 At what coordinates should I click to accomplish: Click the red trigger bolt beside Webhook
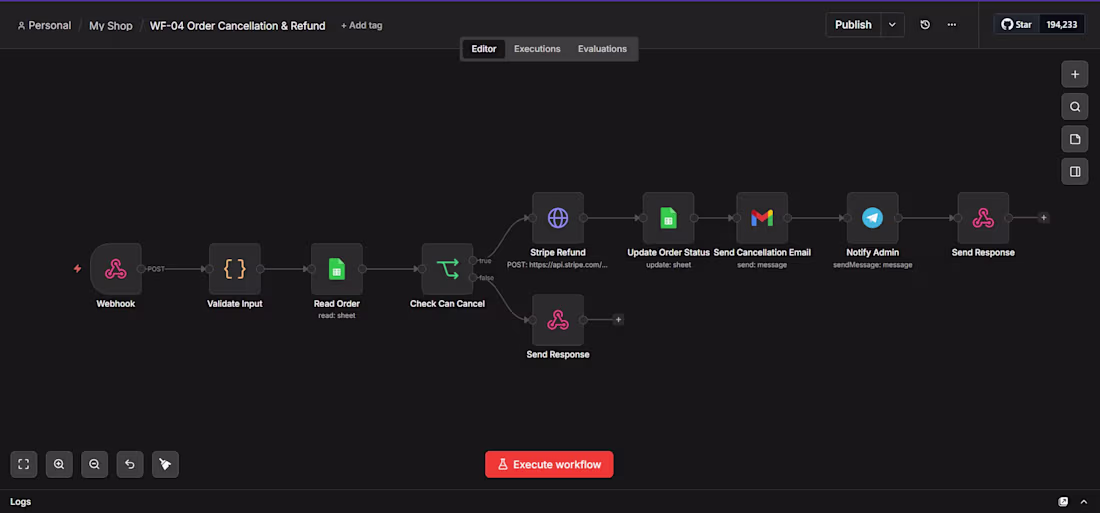[77, 269]
